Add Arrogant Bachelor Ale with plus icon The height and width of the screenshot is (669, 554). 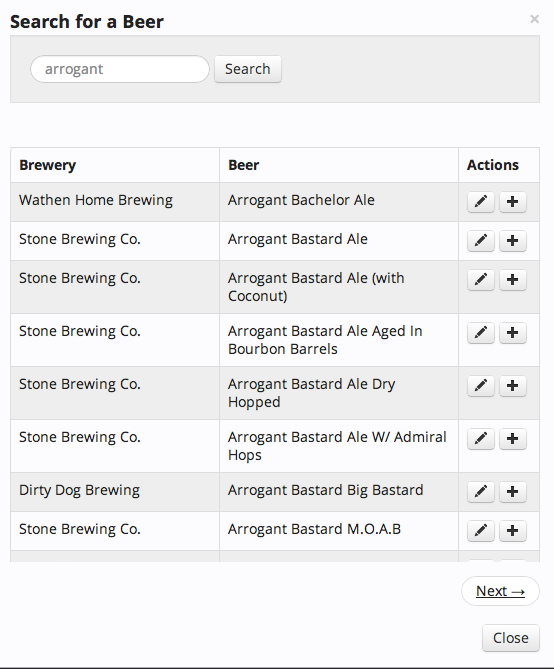tap(512, 201)
